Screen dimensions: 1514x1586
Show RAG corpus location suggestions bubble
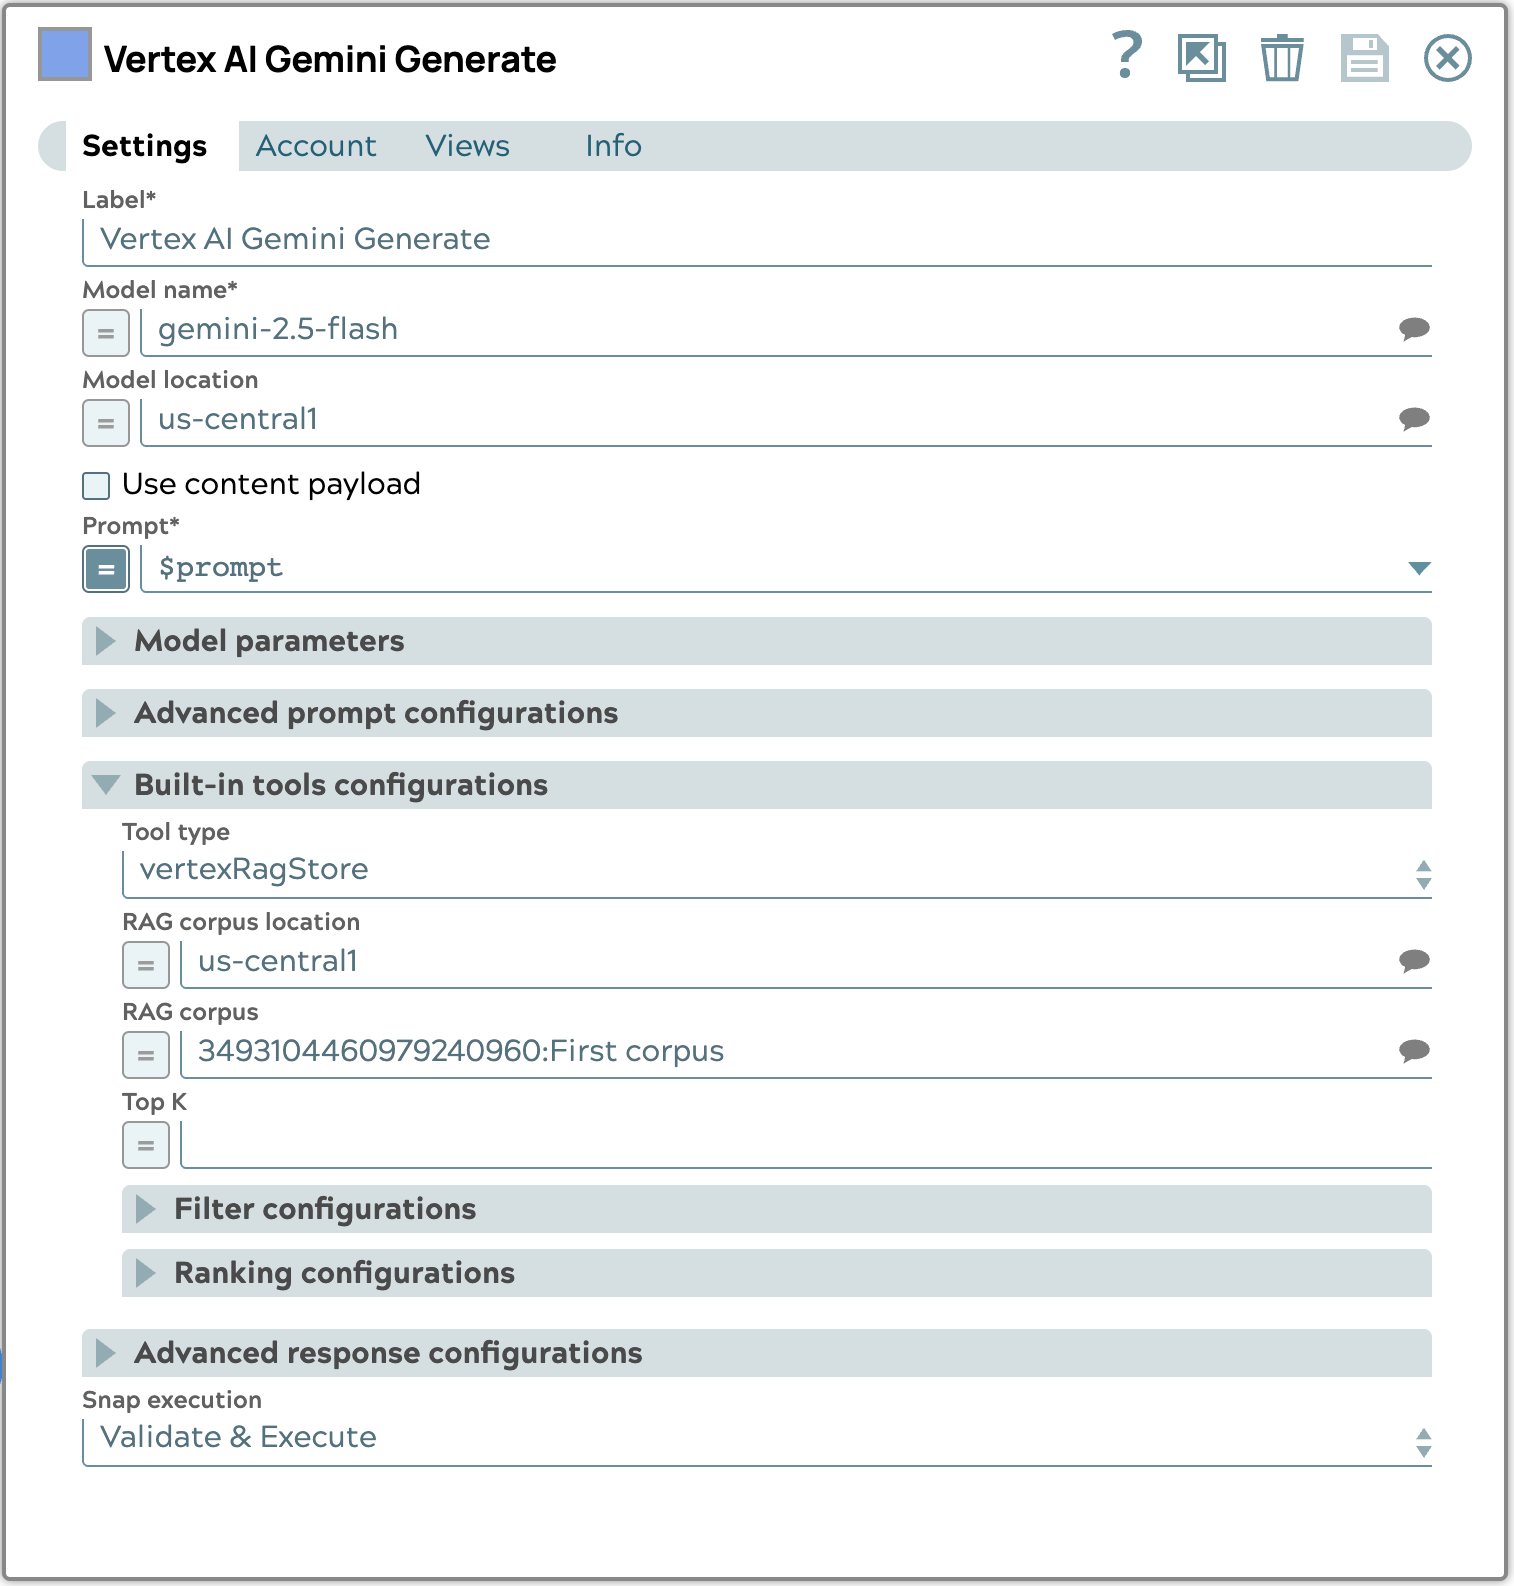[x=1414, y=961]
